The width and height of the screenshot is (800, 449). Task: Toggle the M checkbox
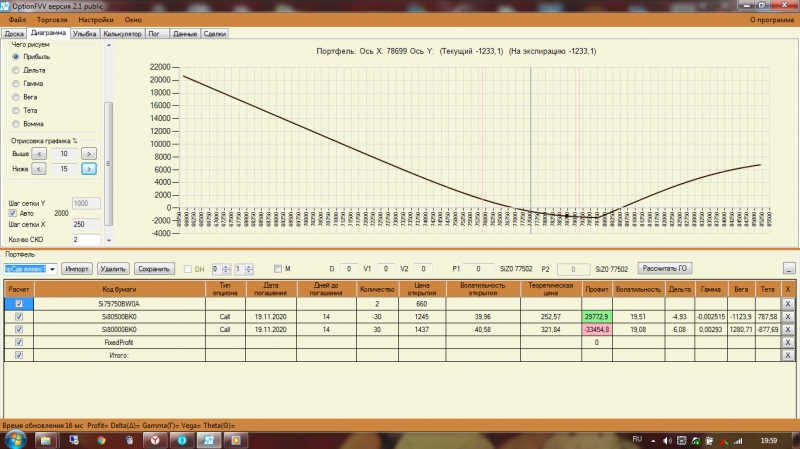point(278,269)
